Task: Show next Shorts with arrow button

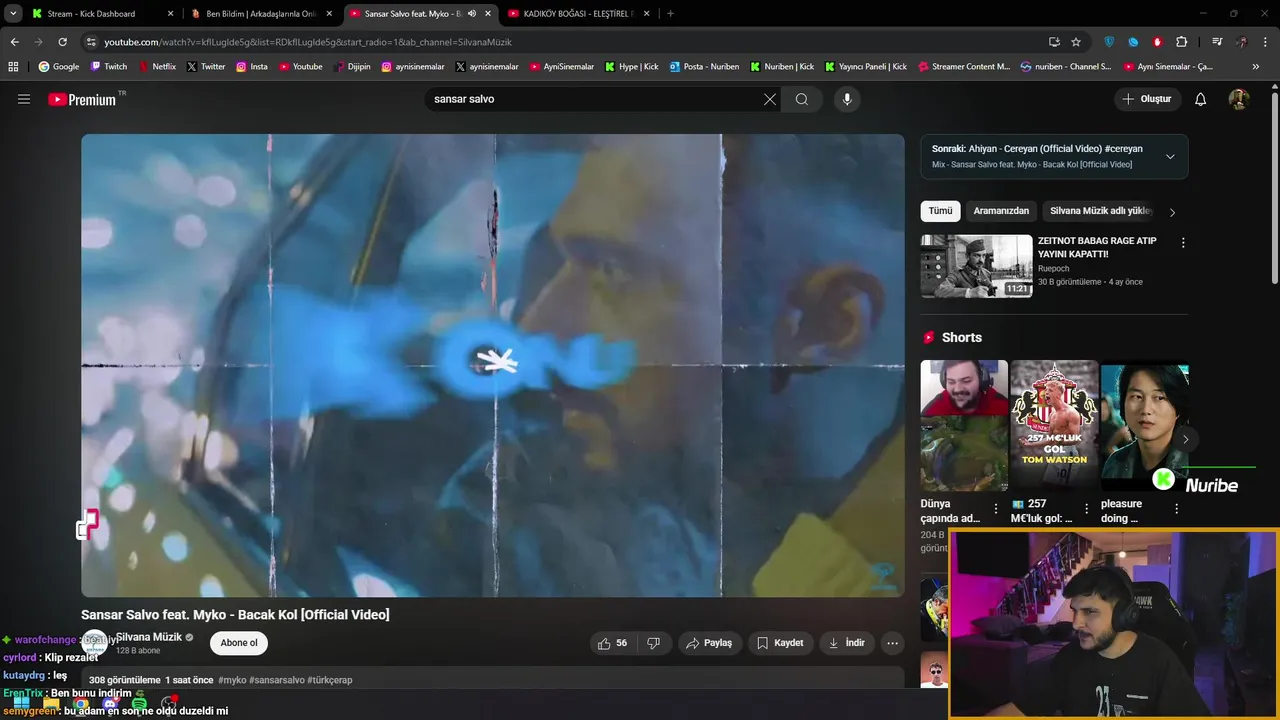Action: point(1185,439)
